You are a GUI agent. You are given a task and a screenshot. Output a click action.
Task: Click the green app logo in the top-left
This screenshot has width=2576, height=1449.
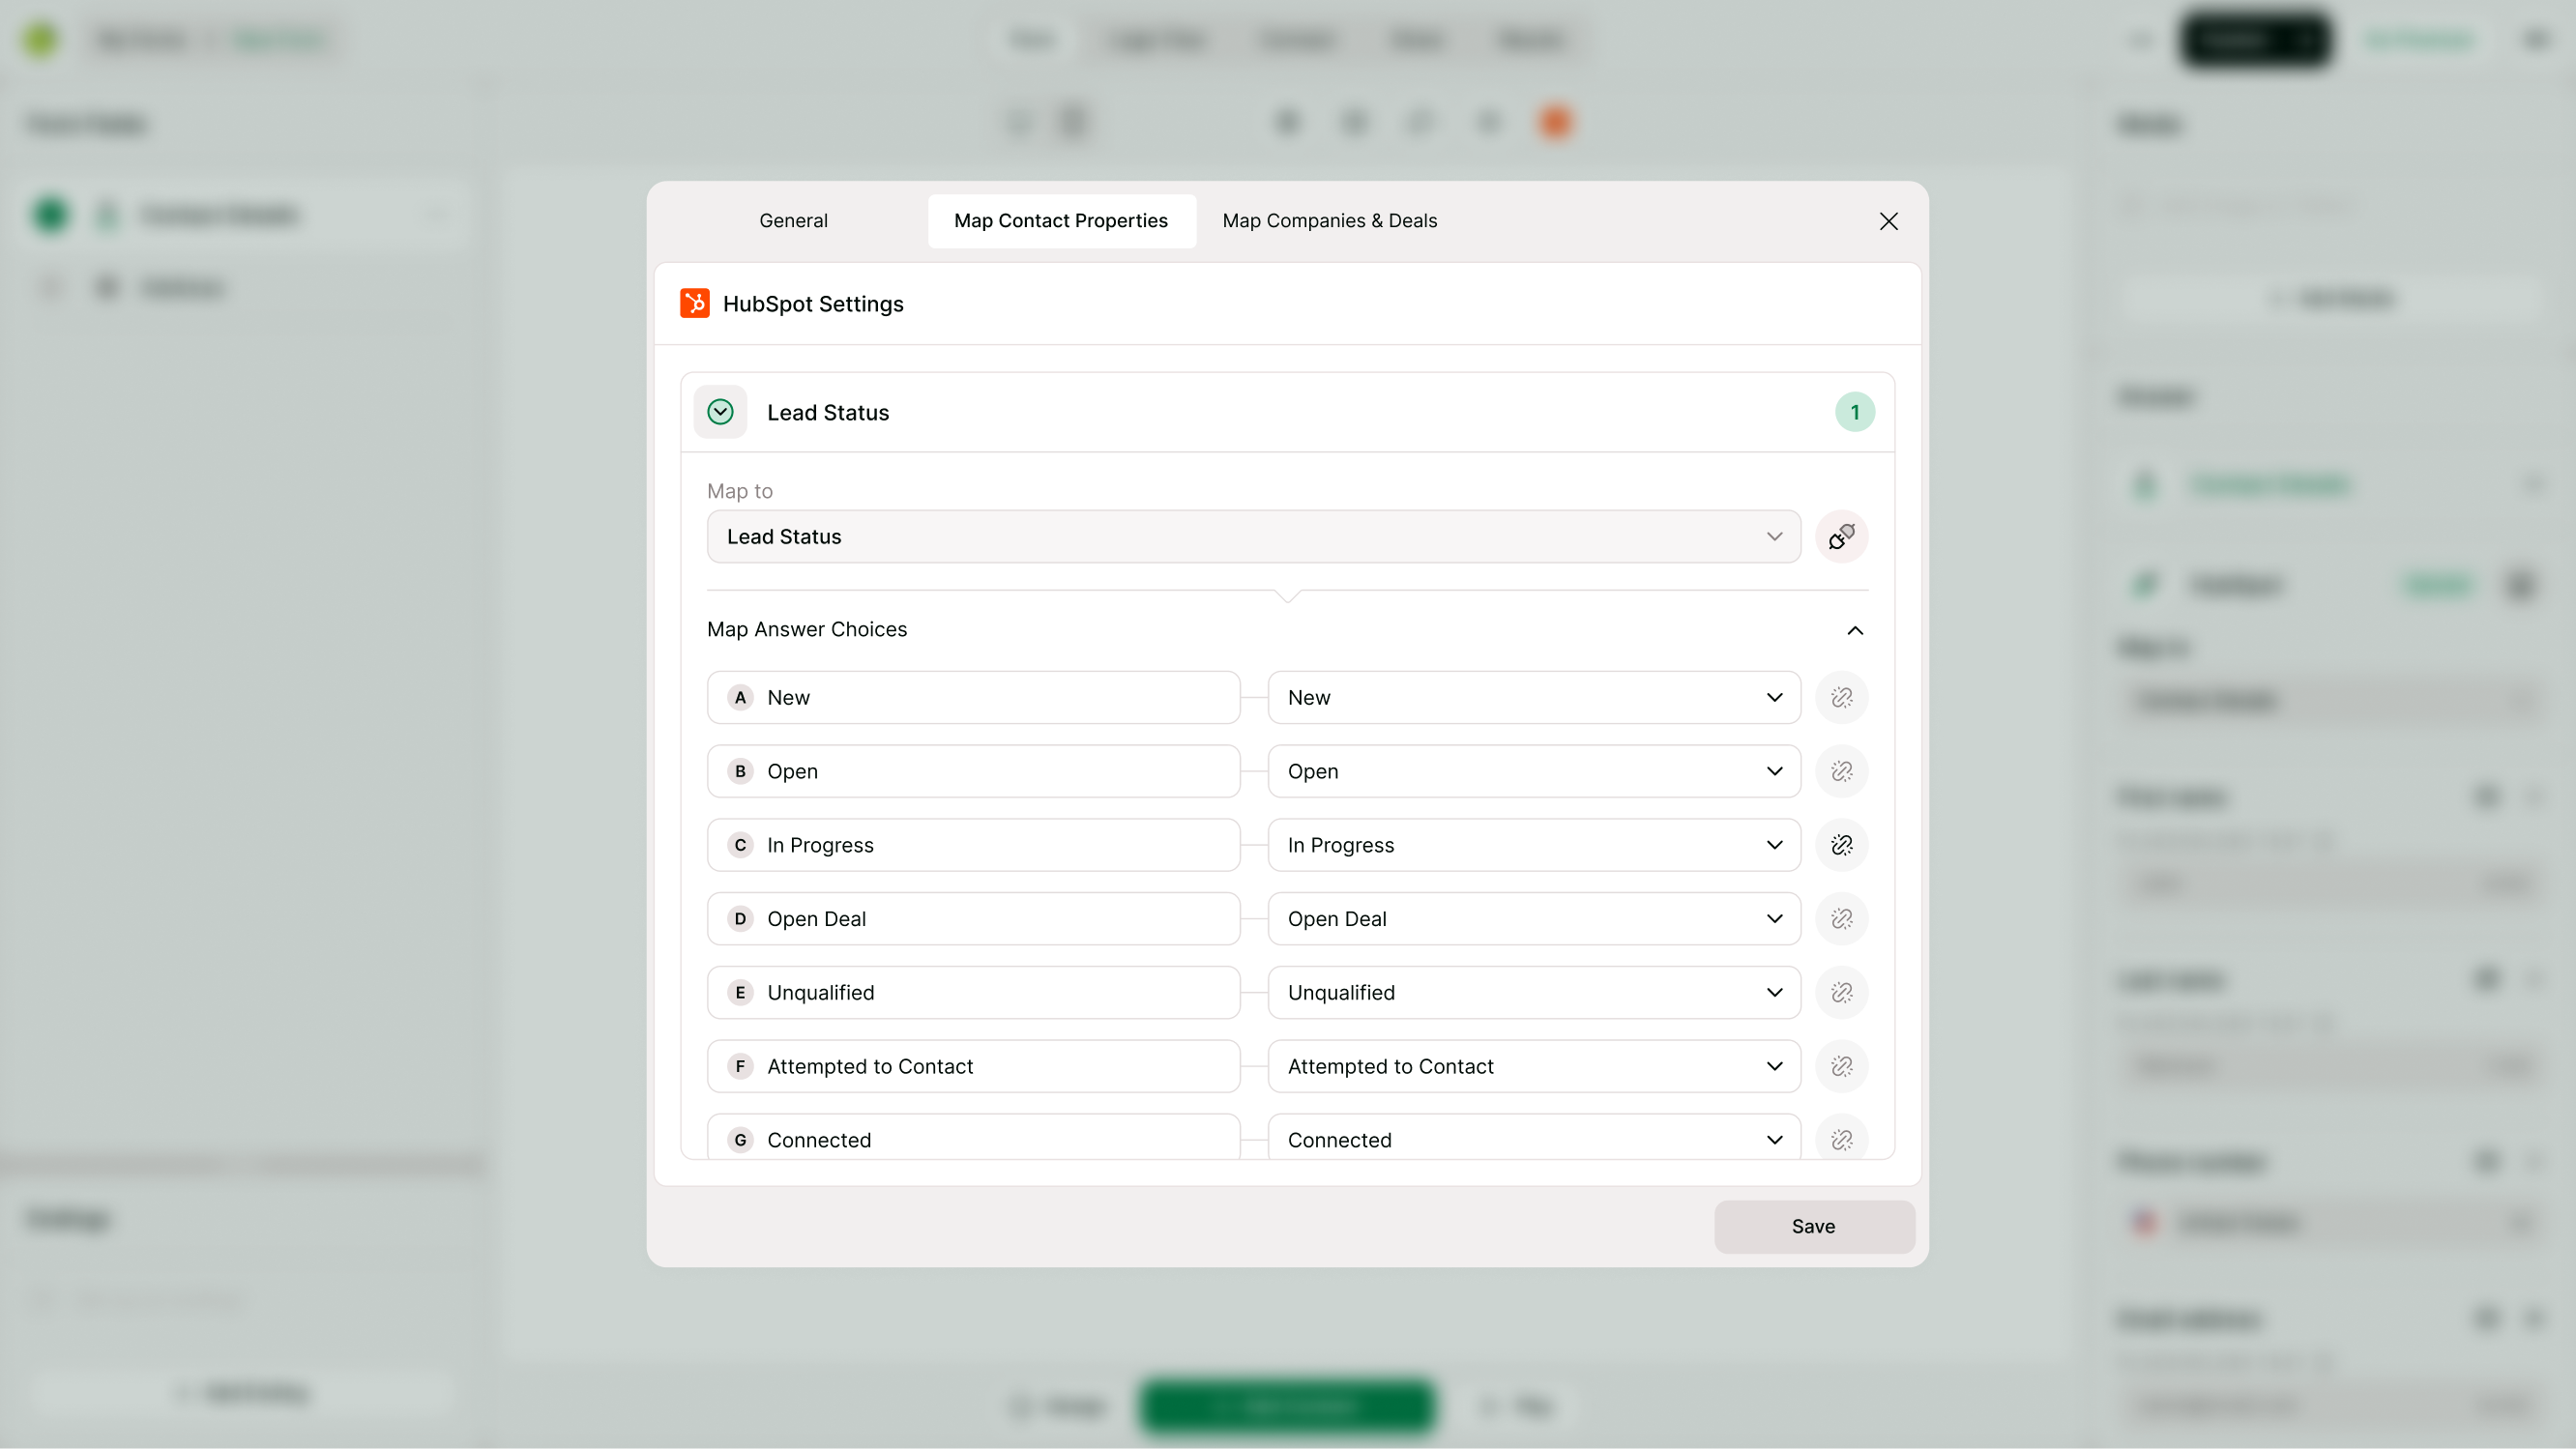(x=41, y=39)
